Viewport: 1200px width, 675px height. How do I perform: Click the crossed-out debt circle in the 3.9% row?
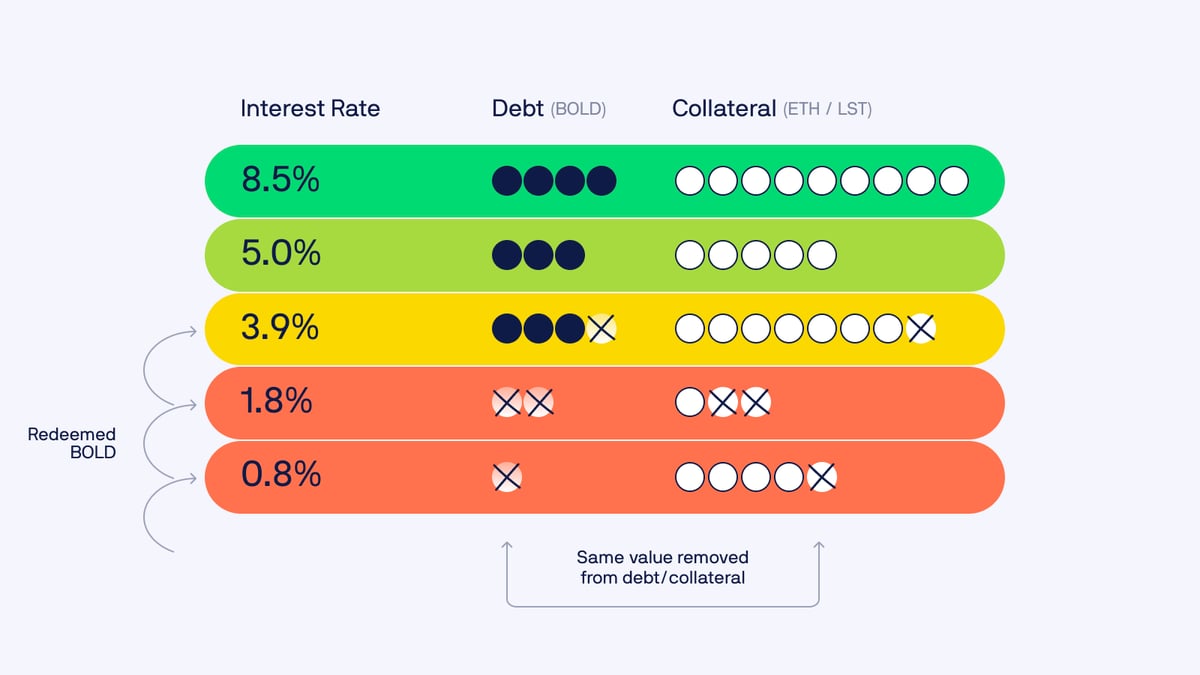(x=601, y=329)
